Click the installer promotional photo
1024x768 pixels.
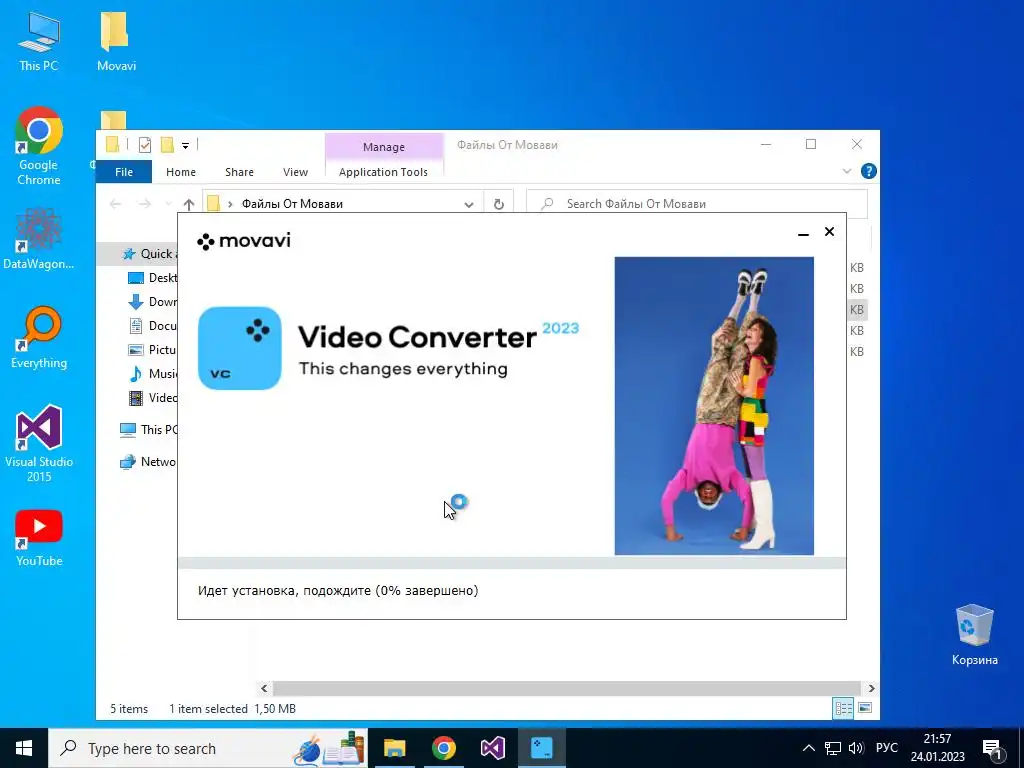714,406
